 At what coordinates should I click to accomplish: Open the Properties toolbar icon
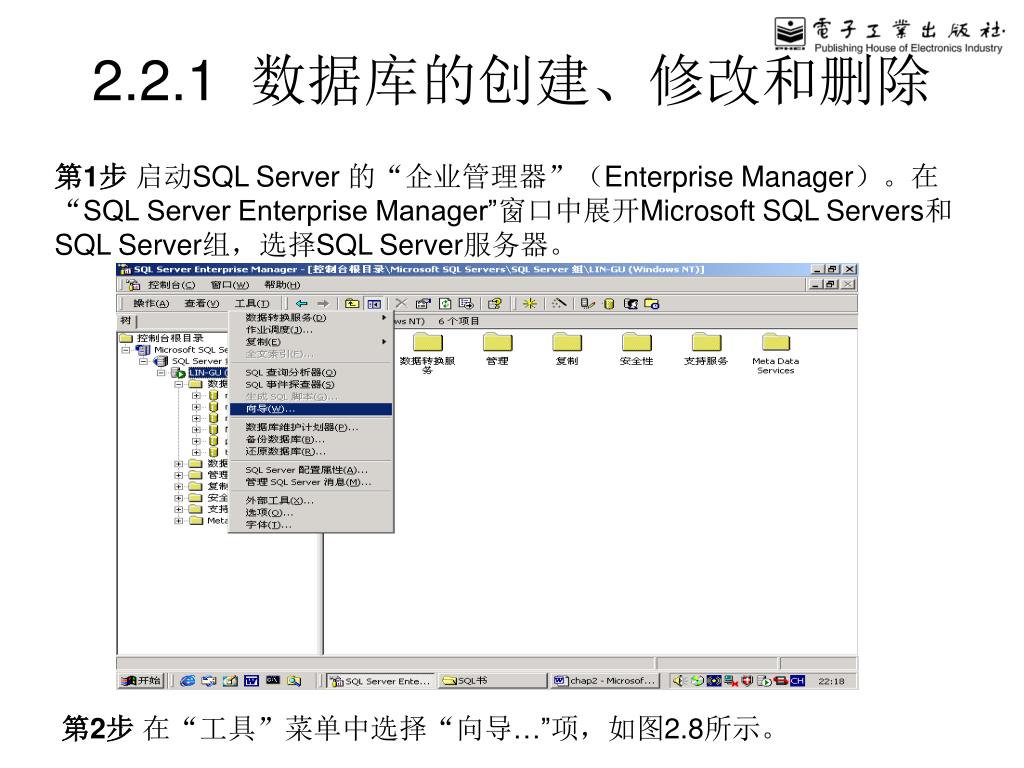423,304
